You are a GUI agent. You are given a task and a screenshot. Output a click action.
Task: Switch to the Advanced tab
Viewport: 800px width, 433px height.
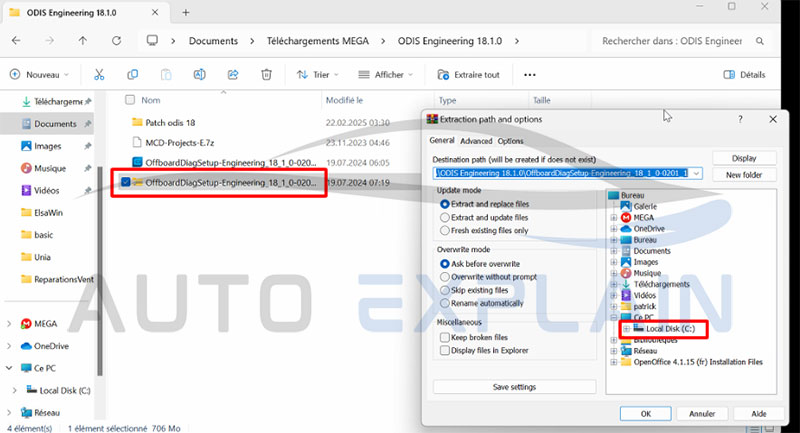click(x=476, y=141)
